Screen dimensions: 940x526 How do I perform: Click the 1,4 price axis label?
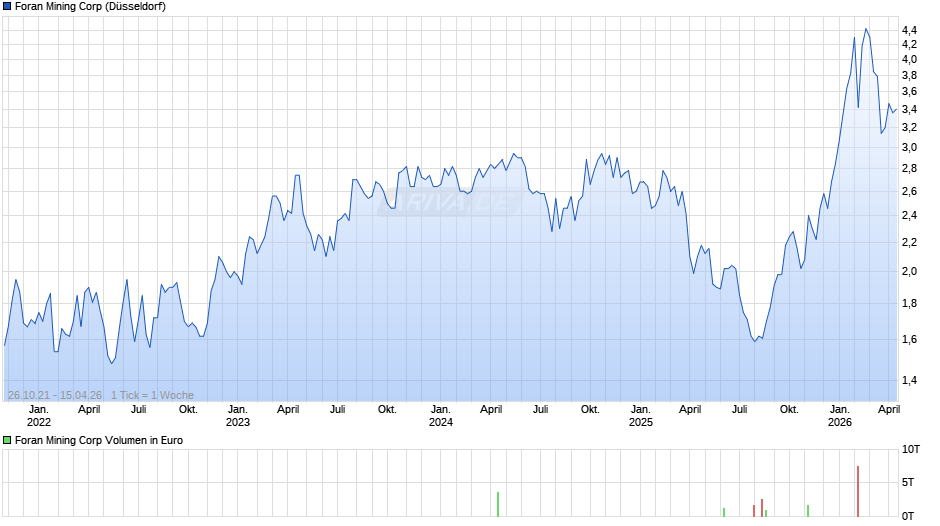click(909, 380)
